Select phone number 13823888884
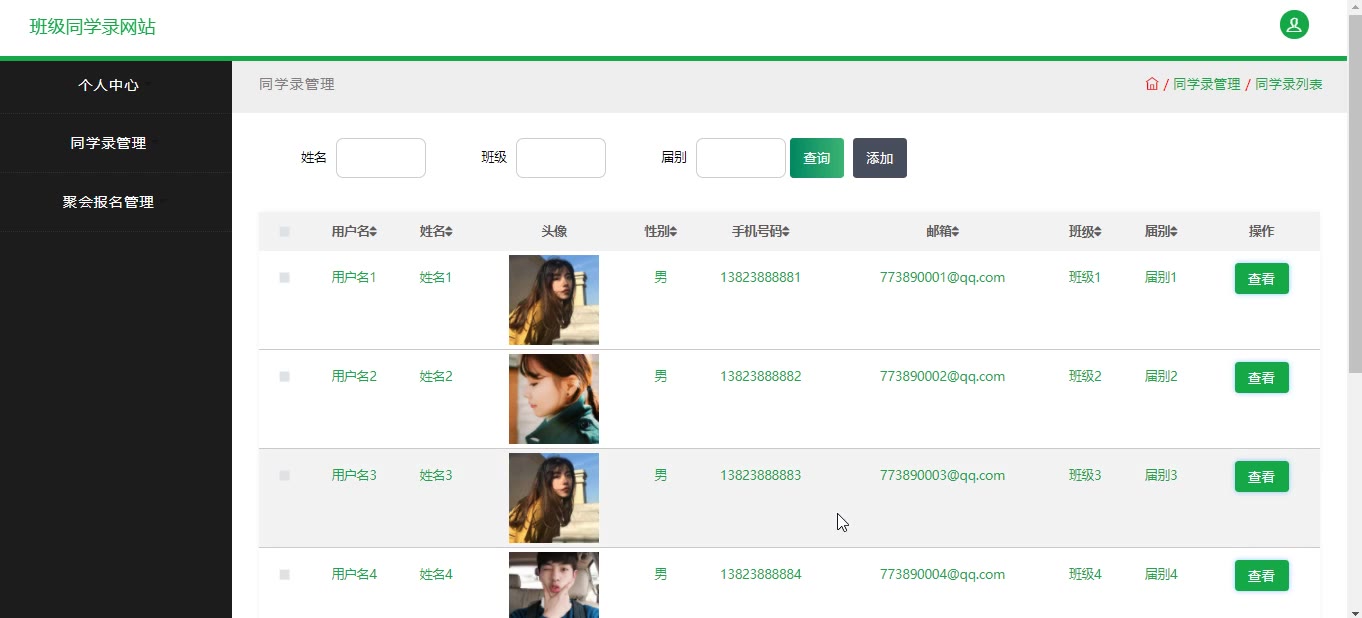 (x=760, y=575)
